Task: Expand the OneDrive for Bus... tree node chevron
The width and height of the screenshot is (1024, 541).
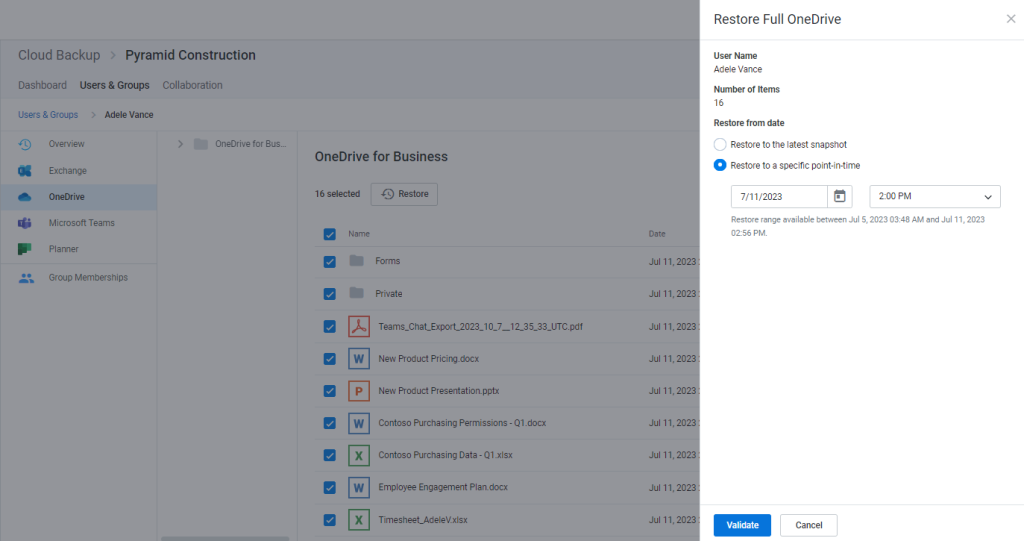Action: 180,144
